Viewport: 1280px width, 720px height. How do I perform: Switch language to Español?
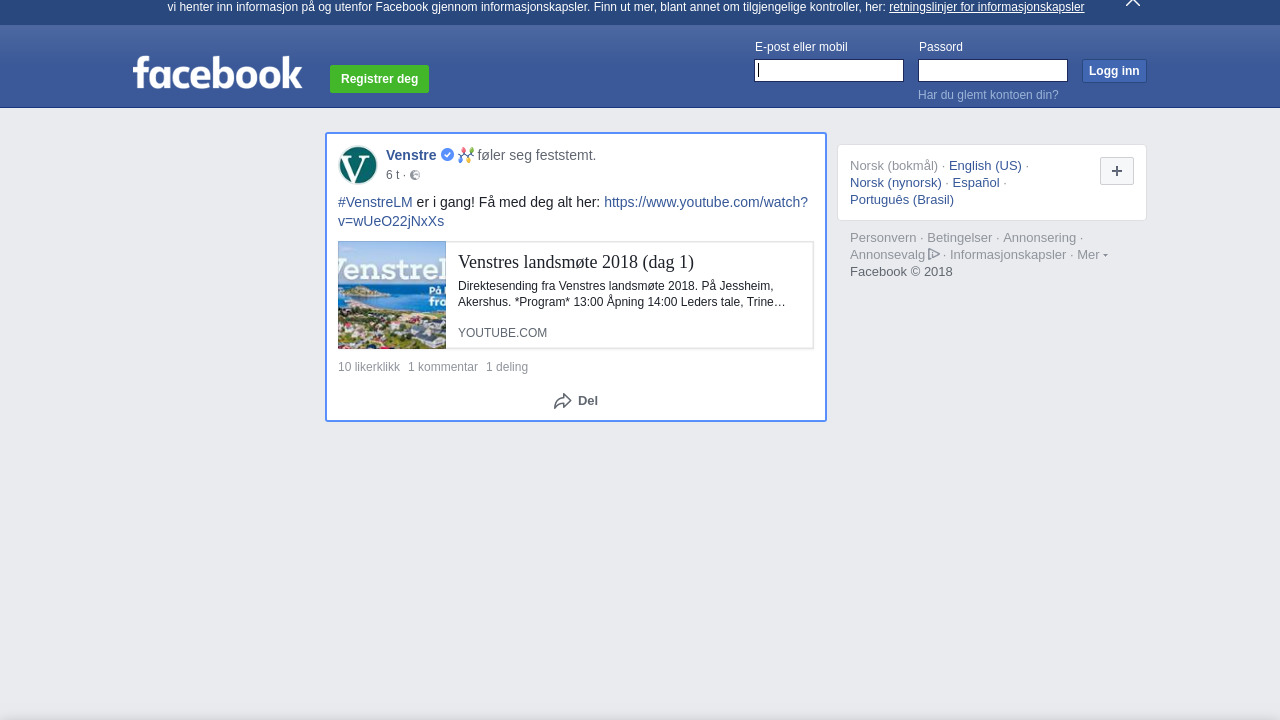[x=976, y=183]
